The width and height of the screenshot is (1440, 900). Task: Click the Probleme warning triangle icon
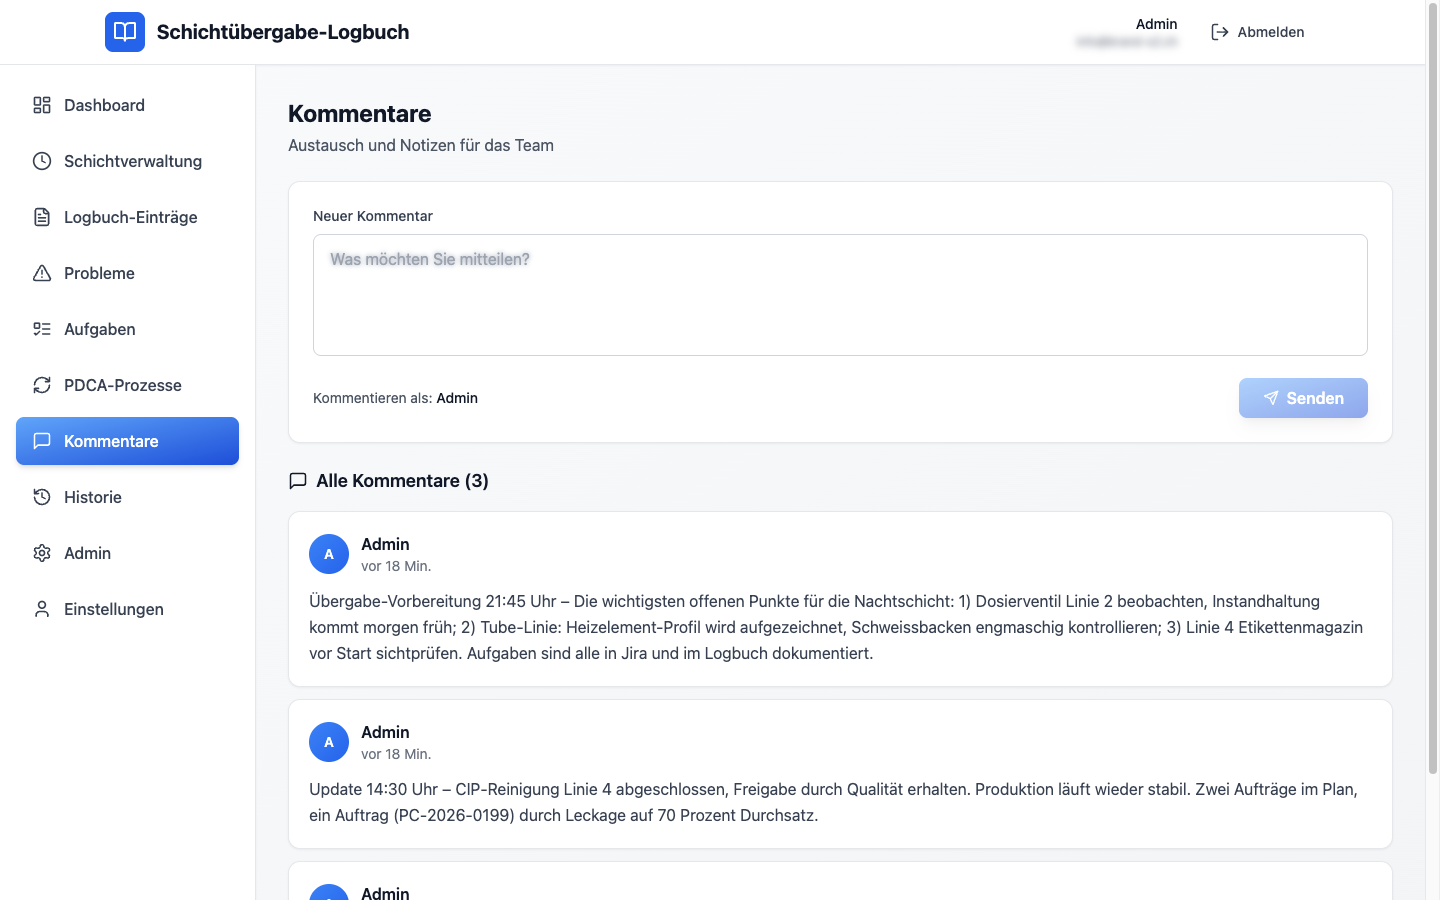coord(42,273)
